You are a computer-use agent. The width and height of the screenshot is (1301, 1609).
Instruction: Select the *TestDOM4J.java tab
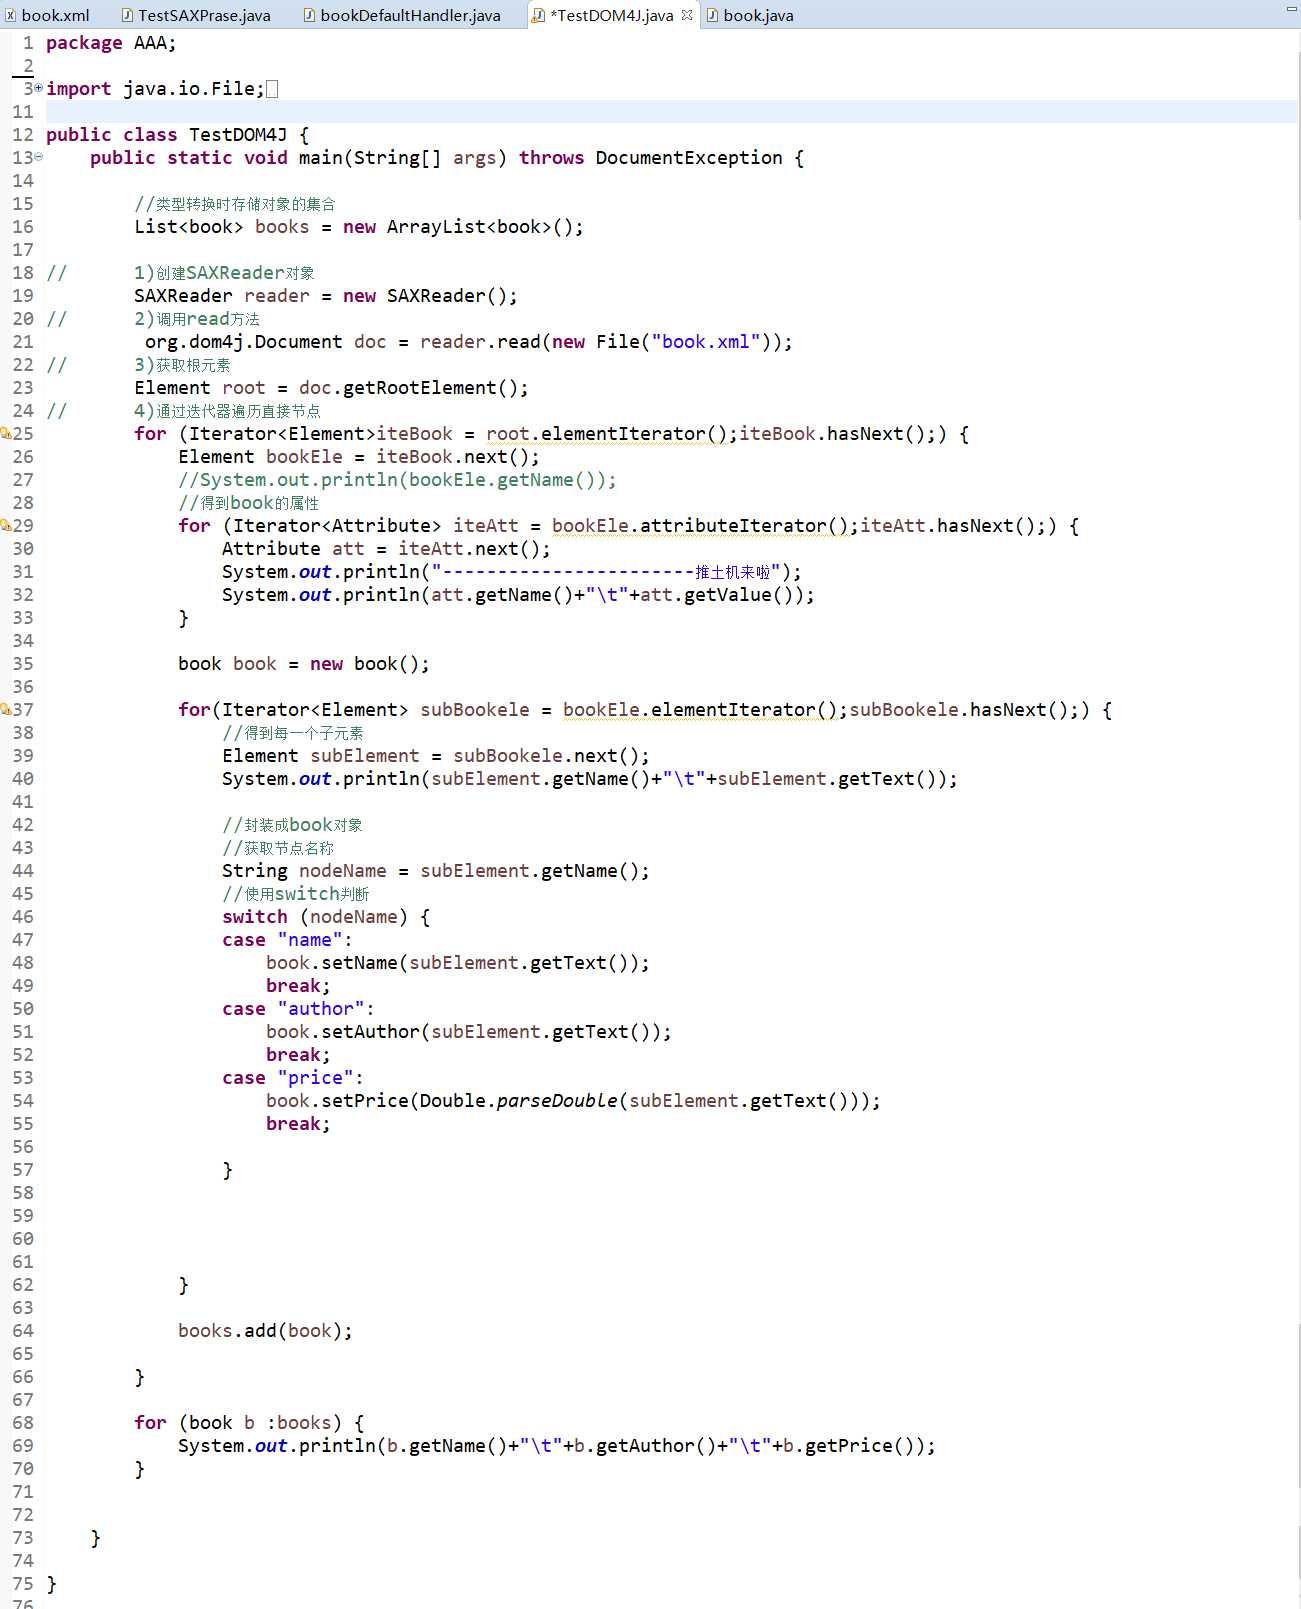point(614,15)
